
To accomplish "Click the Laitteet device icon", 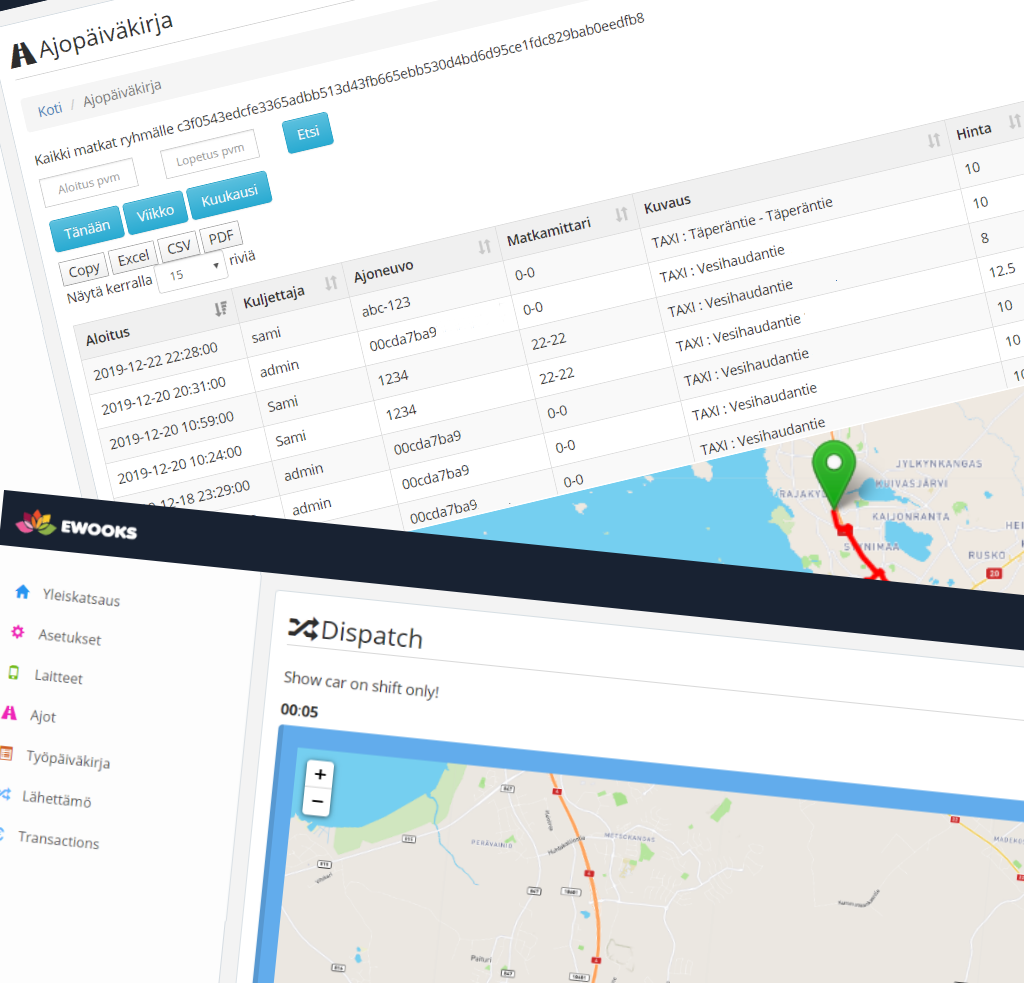I will coord(13,673).
